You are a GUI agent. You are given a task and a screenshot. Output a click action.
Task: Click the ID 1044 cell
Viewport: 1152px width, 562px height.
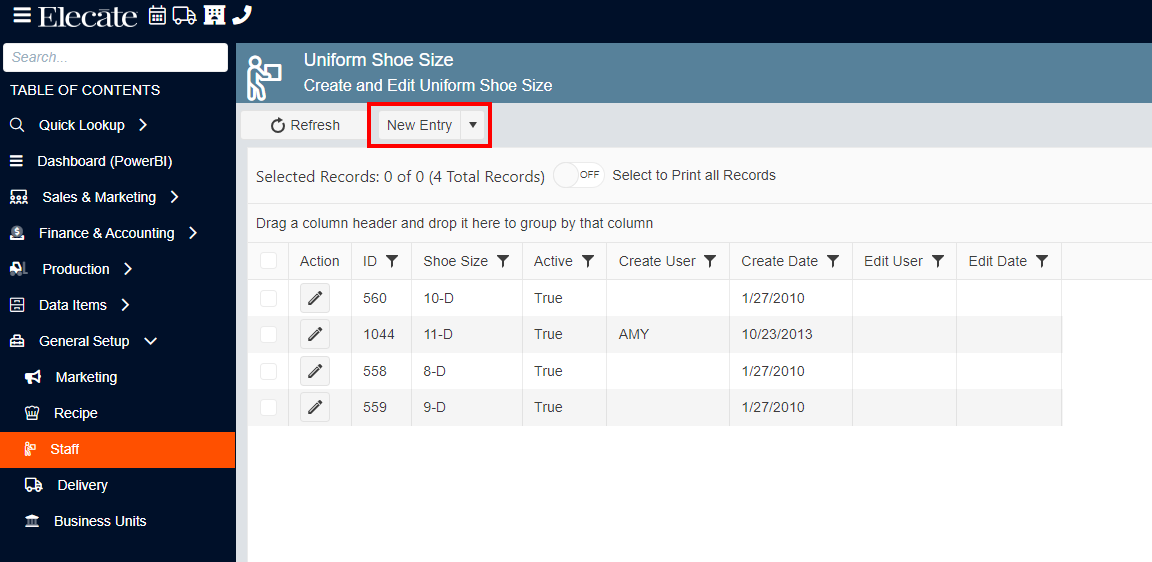381,334
